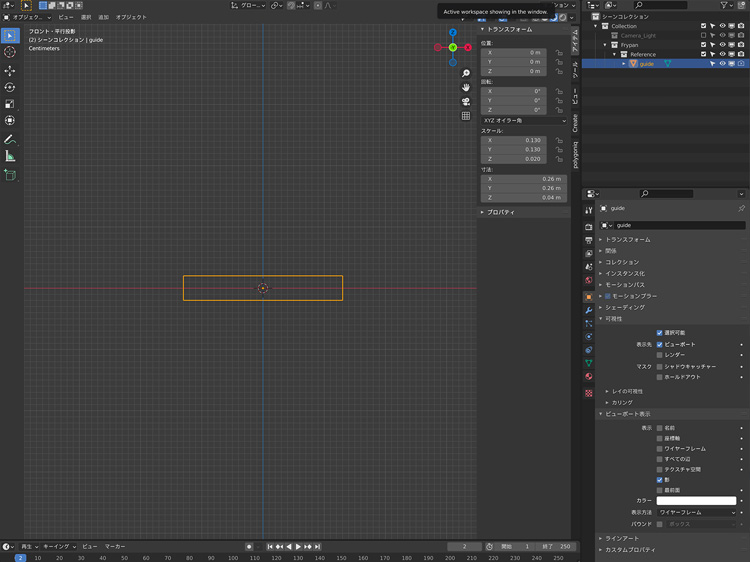Open the Modifier wrench properties tab
Image resolution: width=750 pixels, height=562 pixels.
pyautogui.click(x=589, y=311)
